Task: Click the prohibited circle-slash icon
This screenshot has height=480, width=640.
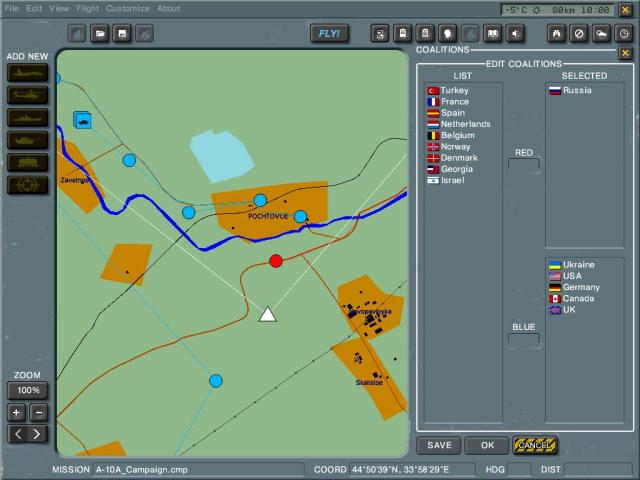Action: pos(579,33)
